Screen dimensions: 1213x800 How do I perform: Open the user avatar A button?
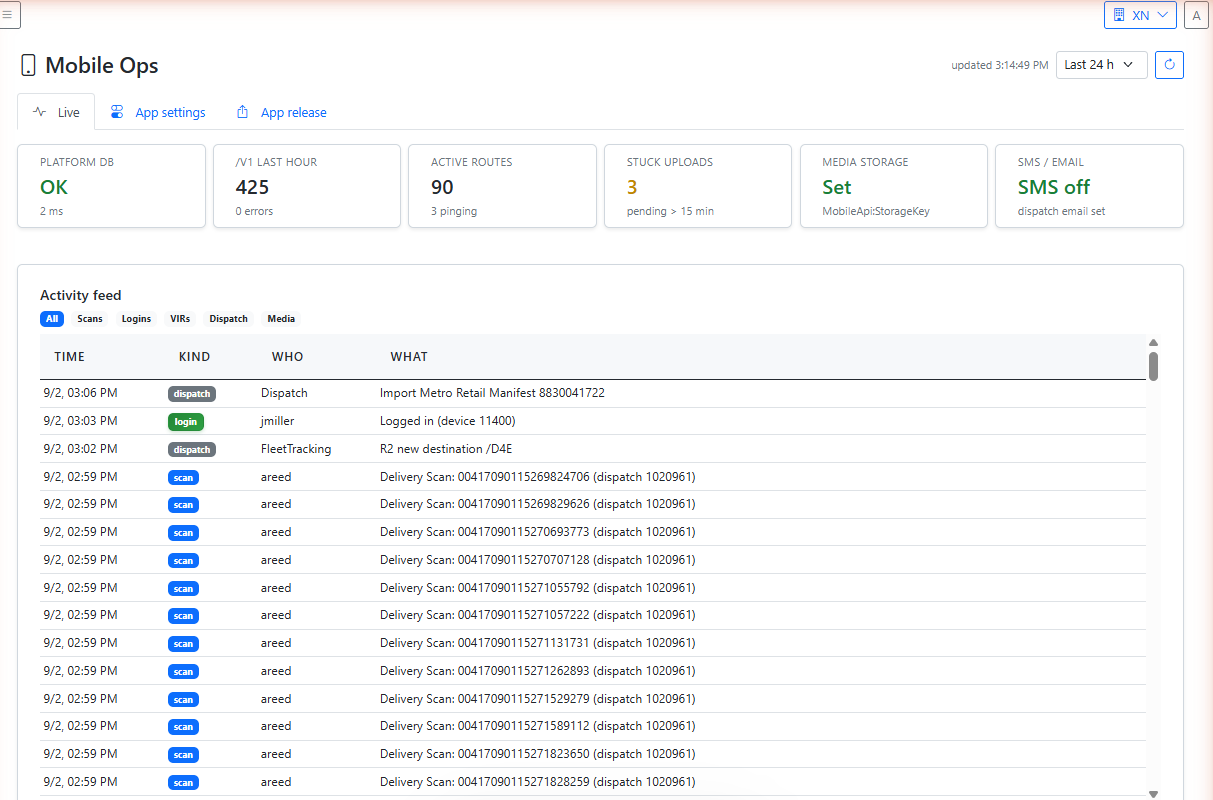1196,15
